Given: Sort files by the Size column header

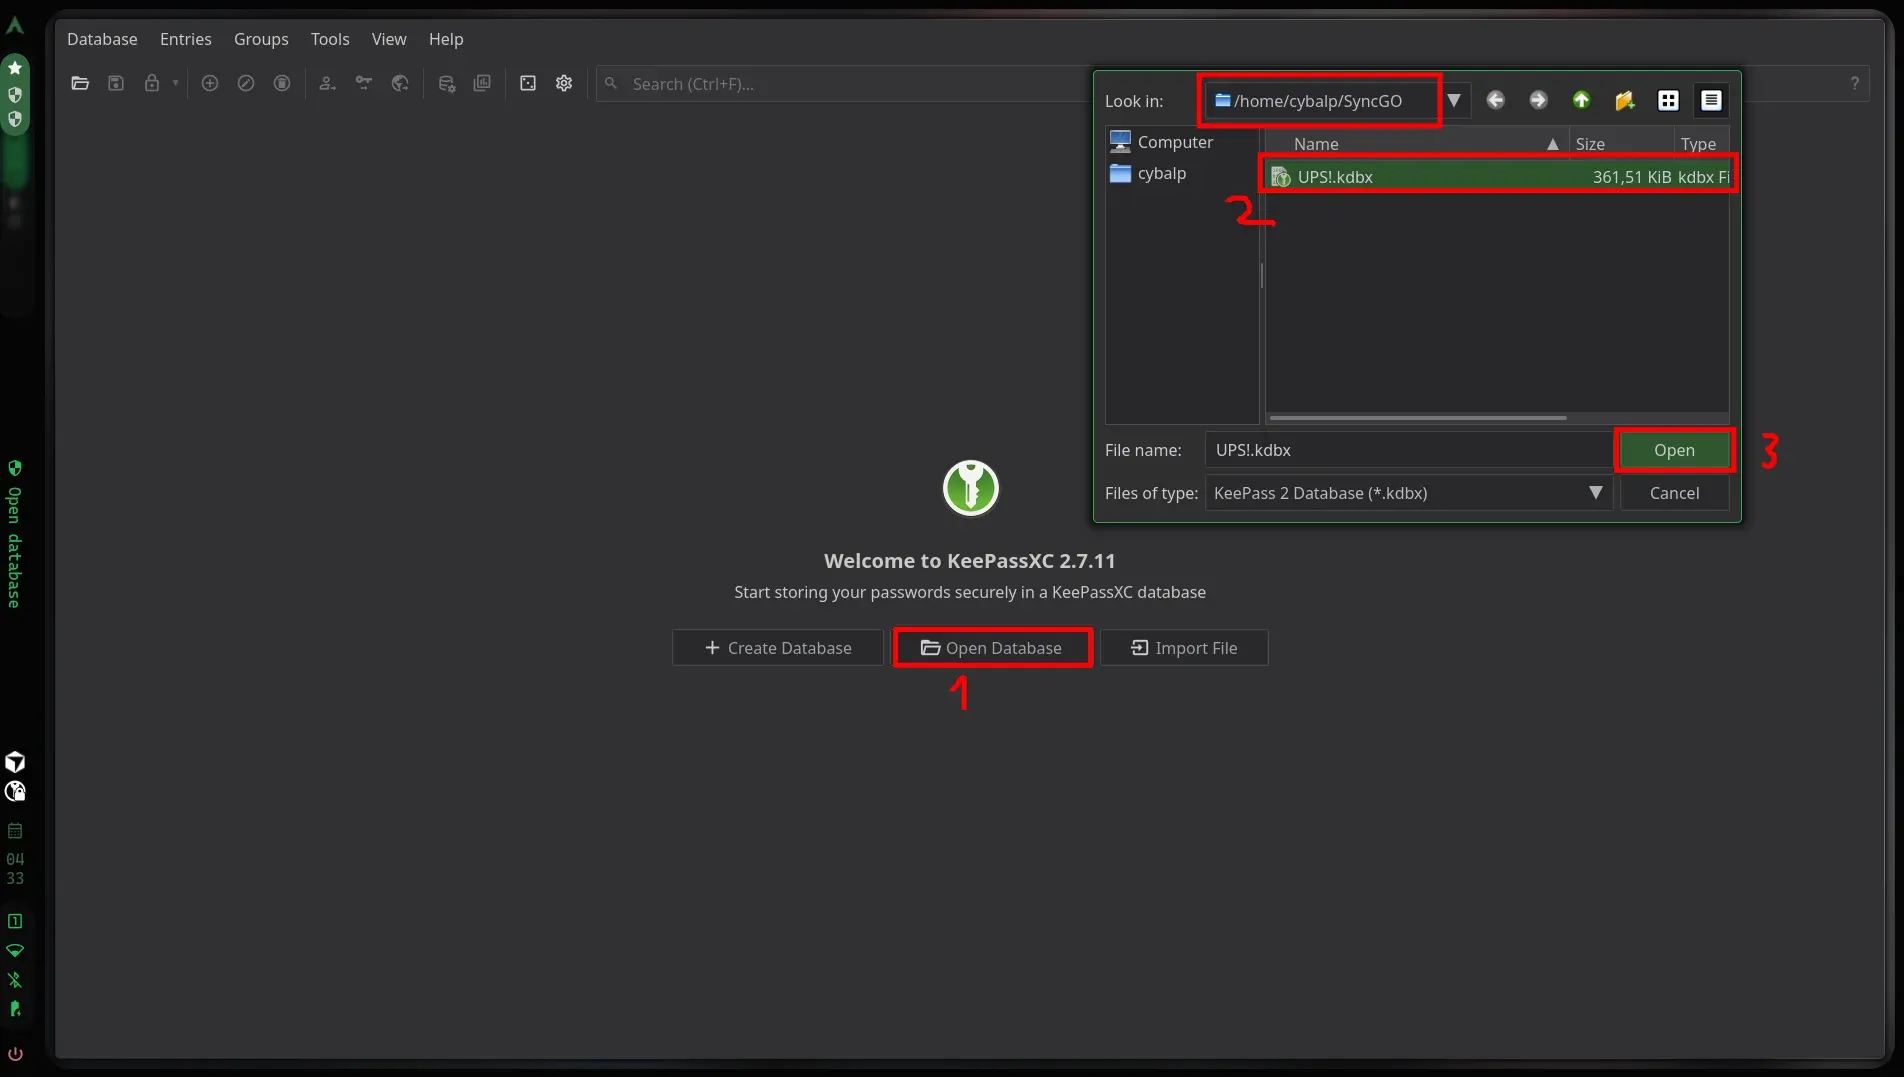Looking at the screenshot, I should pyautogui.click(x=1620, y=144).
